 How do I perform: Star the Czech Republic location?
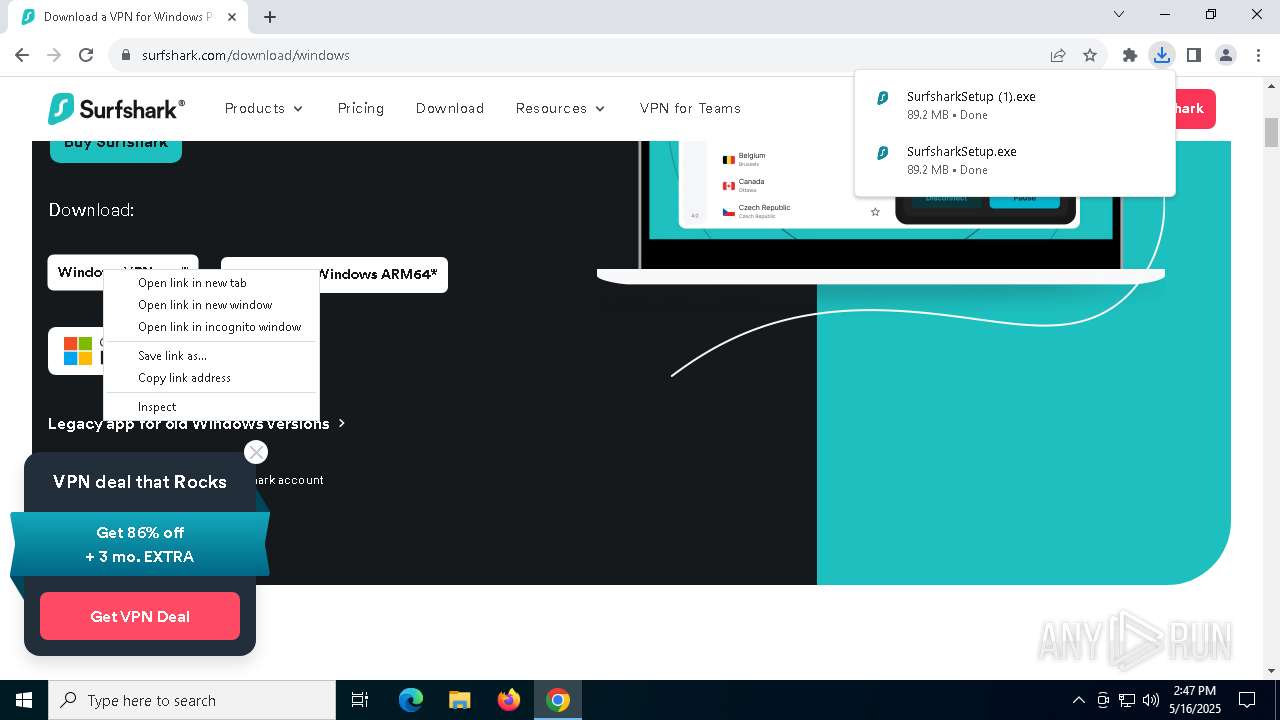pos(875,212)
